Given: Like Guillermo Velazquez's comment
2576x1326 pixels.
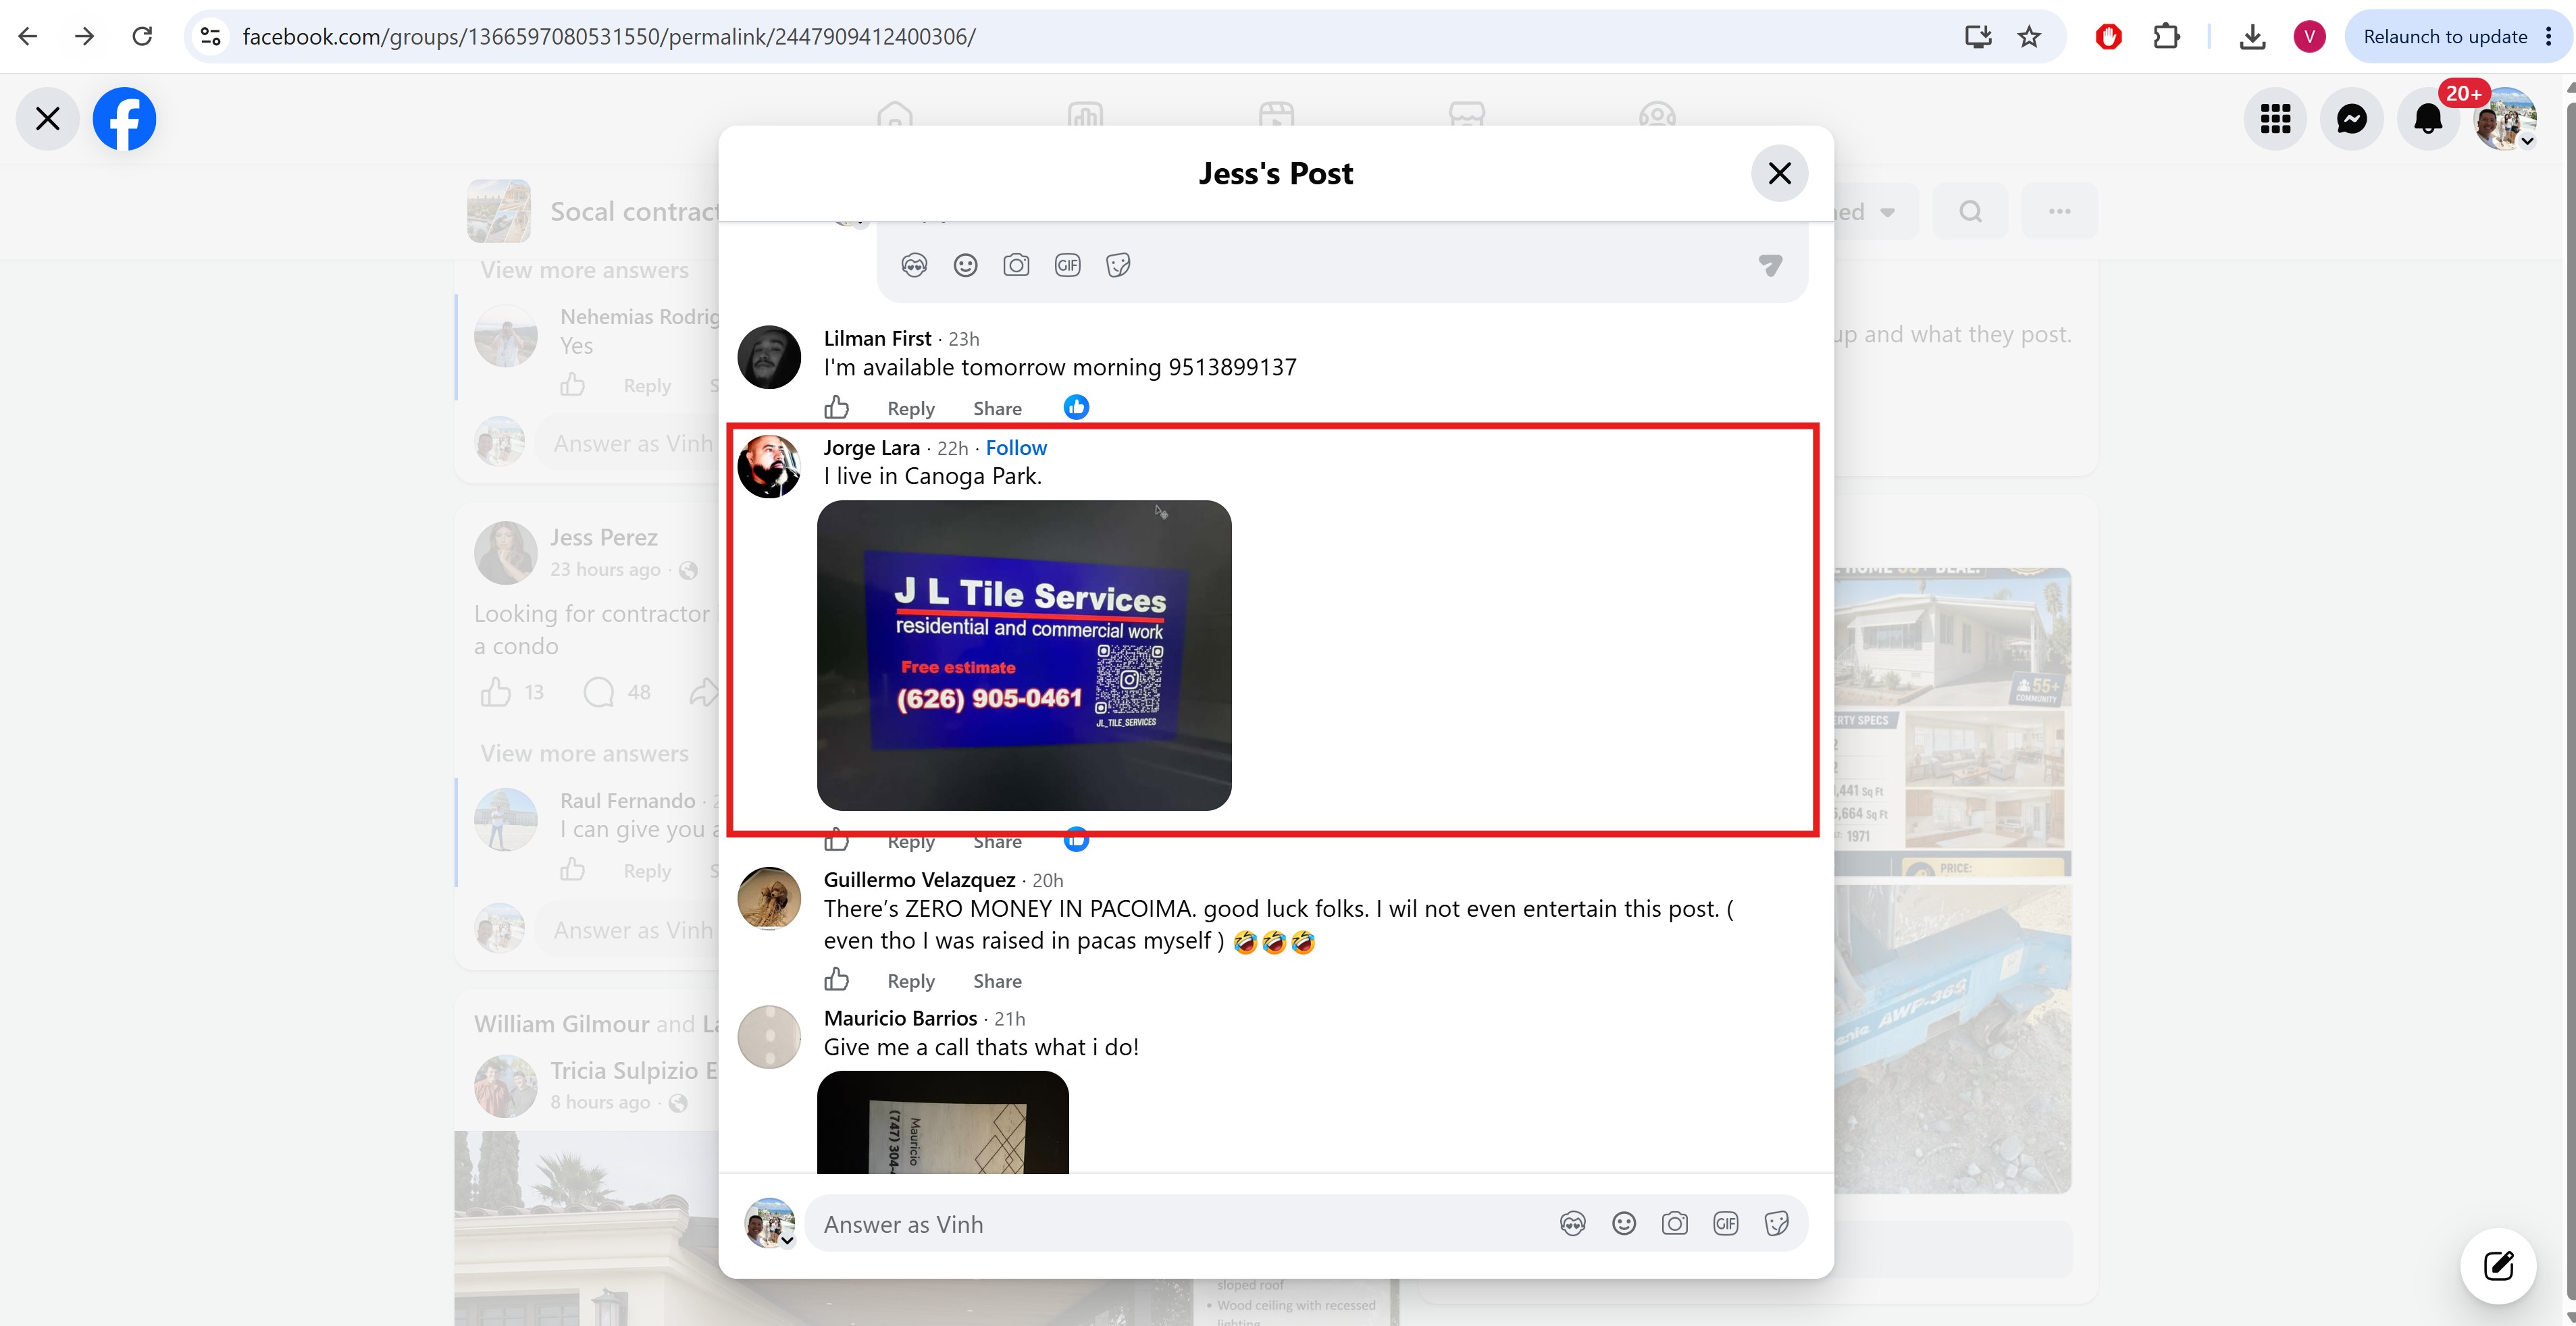Looking at the screenshot, I should (836, 979).
